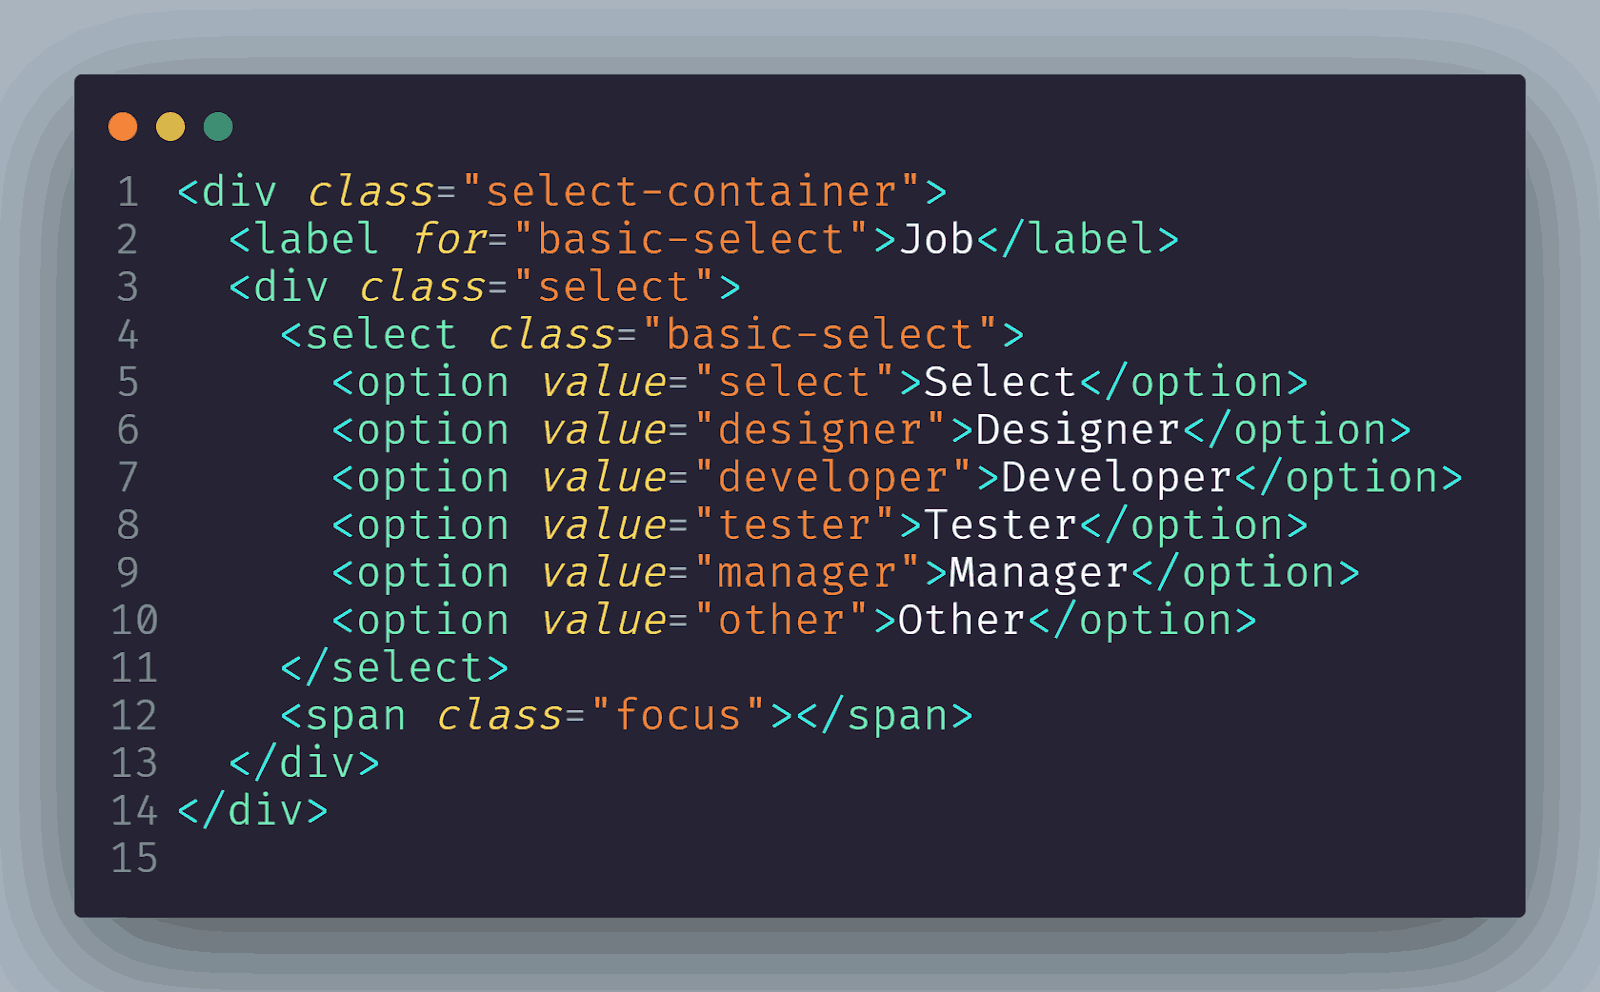Click line number 7 in gutter
The height and width of the screenshot is (992, 1600).
pos(128,478)
